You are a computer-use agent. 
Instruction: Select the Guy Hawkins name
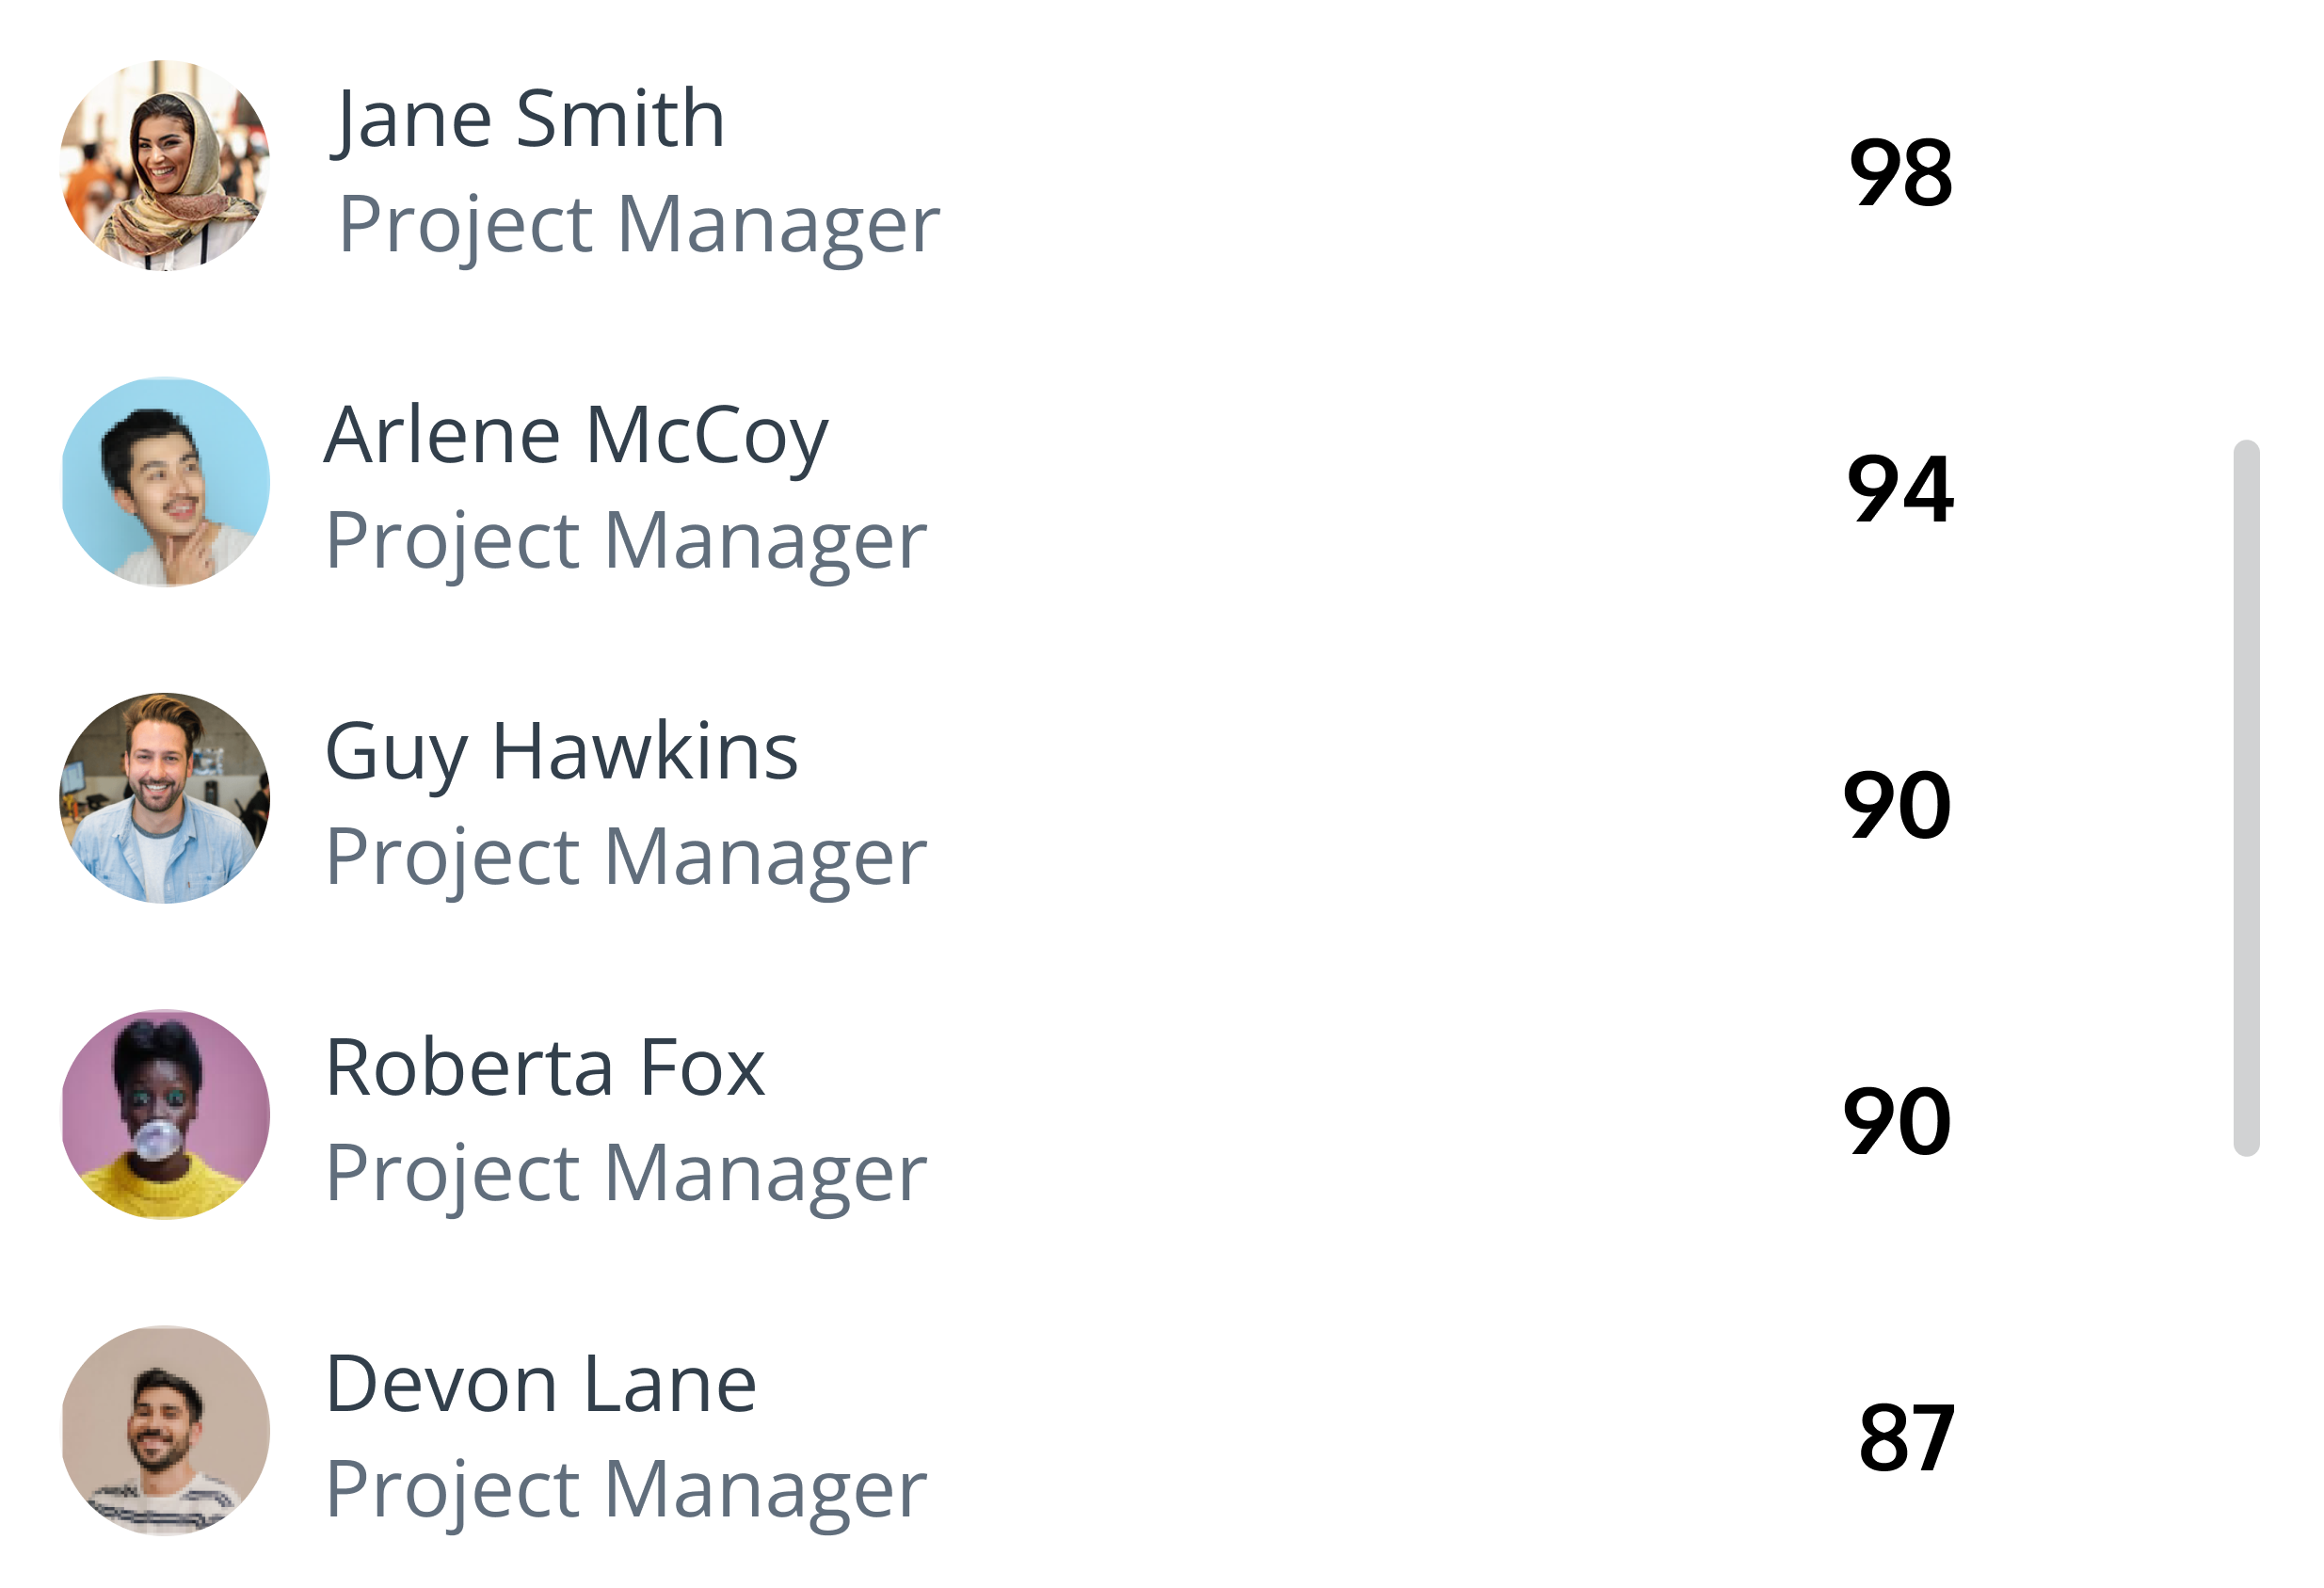coord(561,752)
